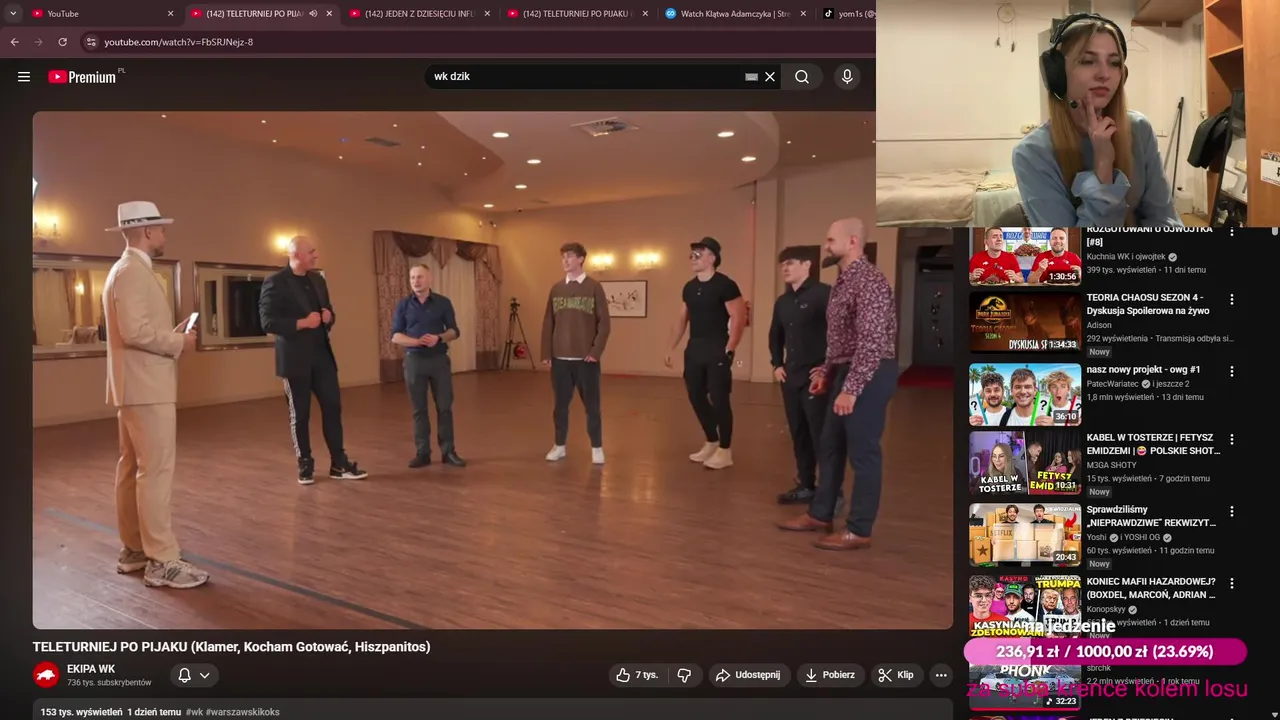Open EKIPA WK channel avatar
The width and height of the screenshot is (1280, 720).
(x=46, y=675)
